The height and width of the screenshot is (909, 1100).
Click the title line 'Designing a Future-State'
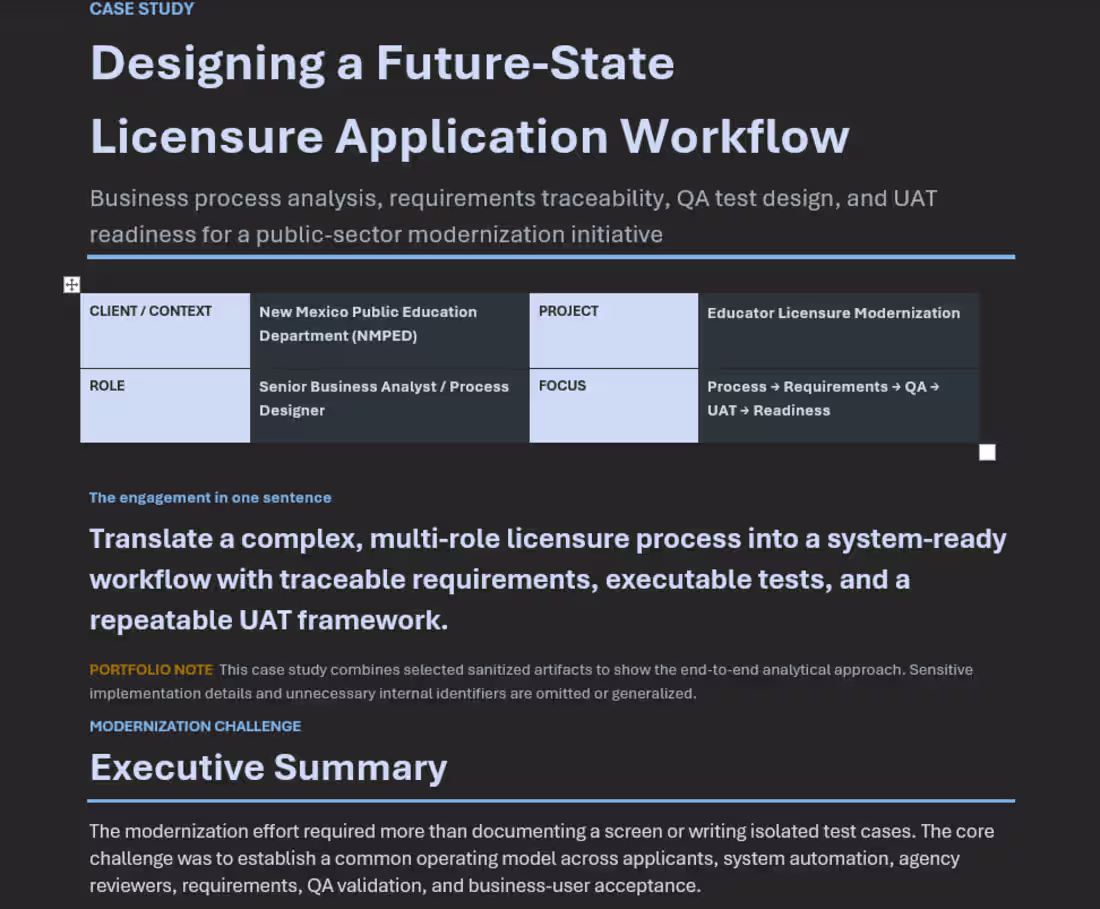coord(382,64)
